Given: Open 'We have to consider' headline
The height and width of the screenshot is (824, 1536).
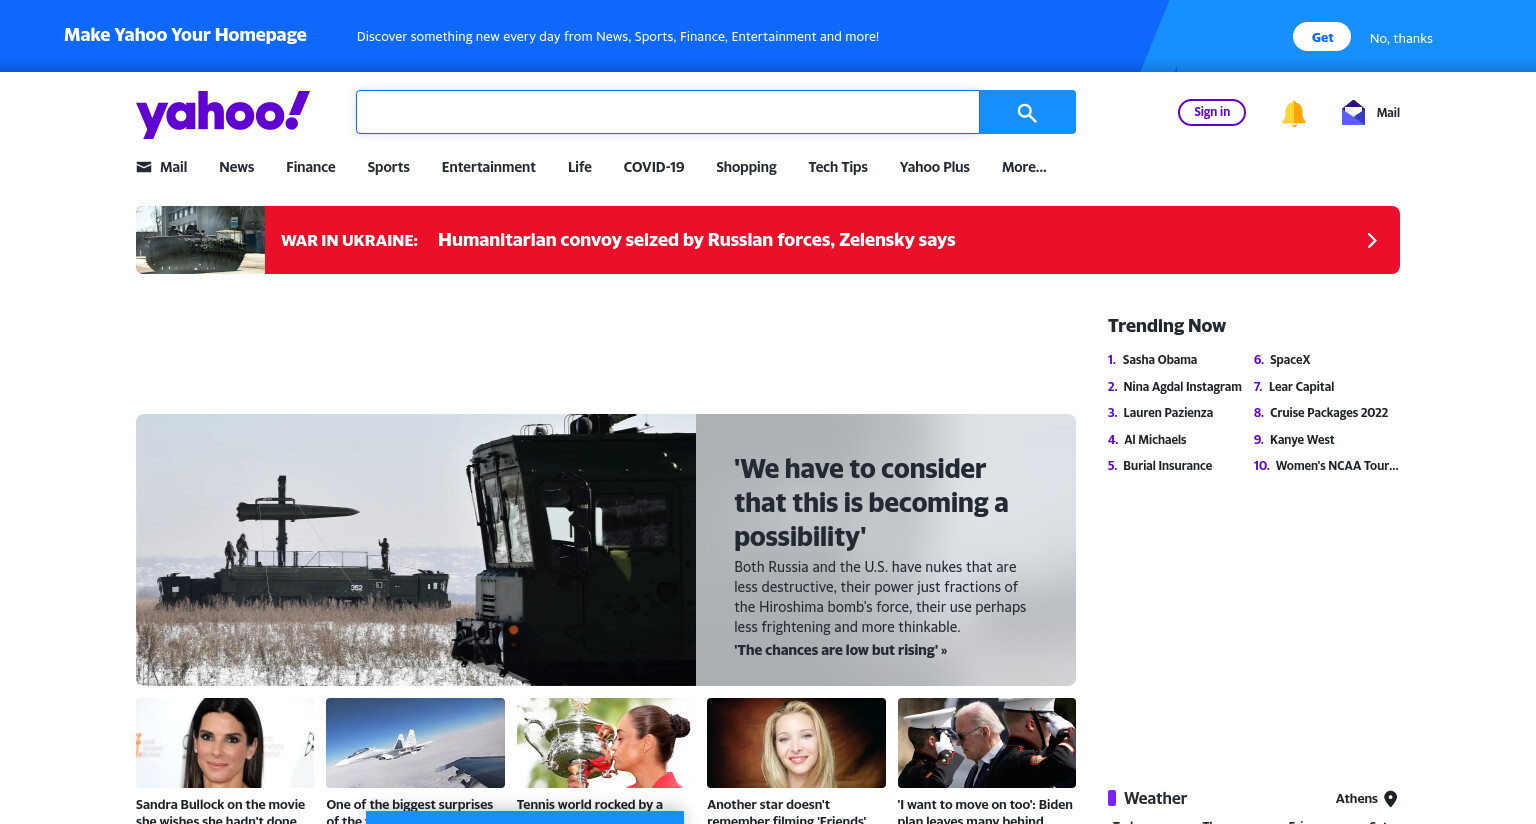Looking at the screenshot, I should [871, 503].
